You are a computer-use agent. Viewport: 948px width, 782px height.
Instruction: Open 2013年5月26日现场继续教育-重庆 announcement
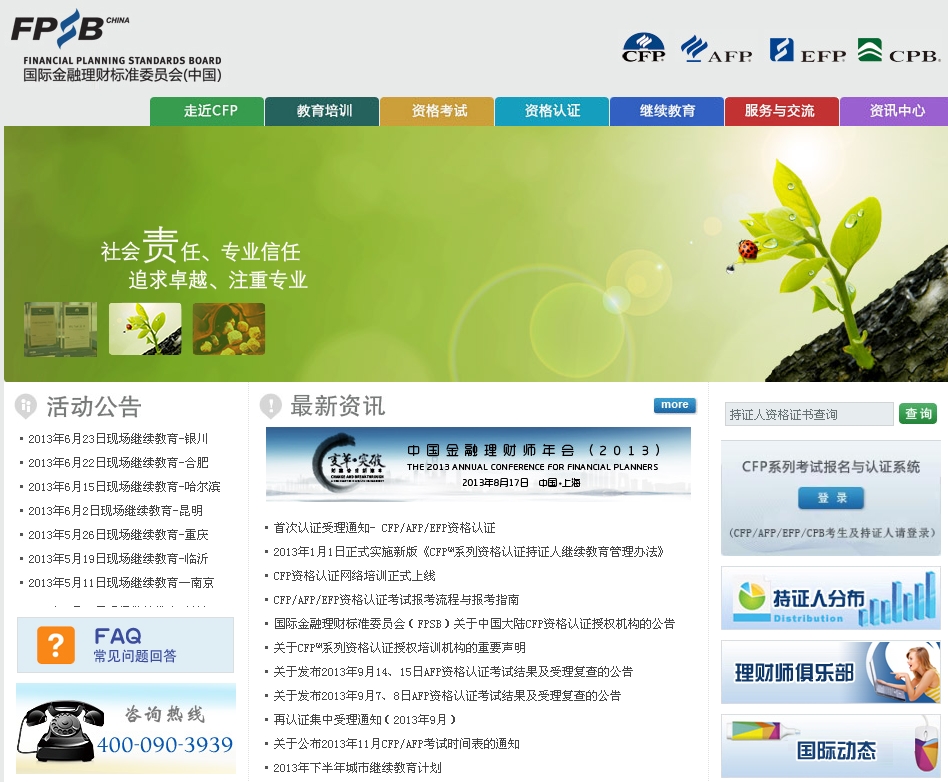coord(118,535)
